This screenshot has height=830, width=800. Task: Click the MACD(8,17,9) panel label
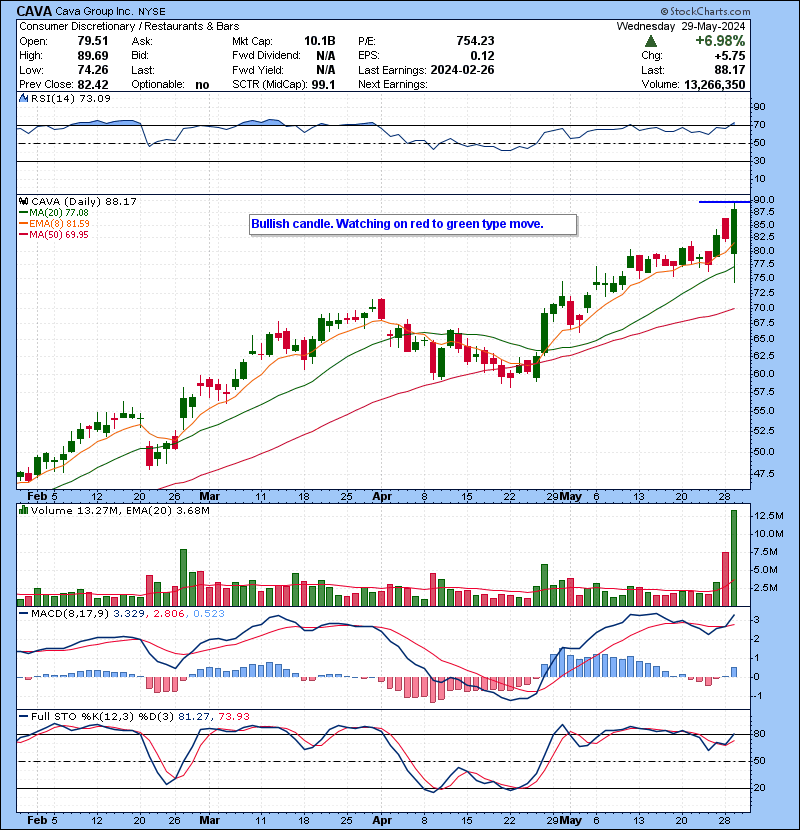pyautogui.click(x=70, y=614)
